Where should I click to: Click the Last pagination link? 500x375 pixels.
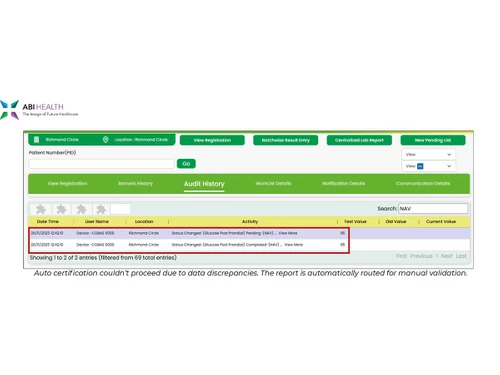tap(461, 256)
